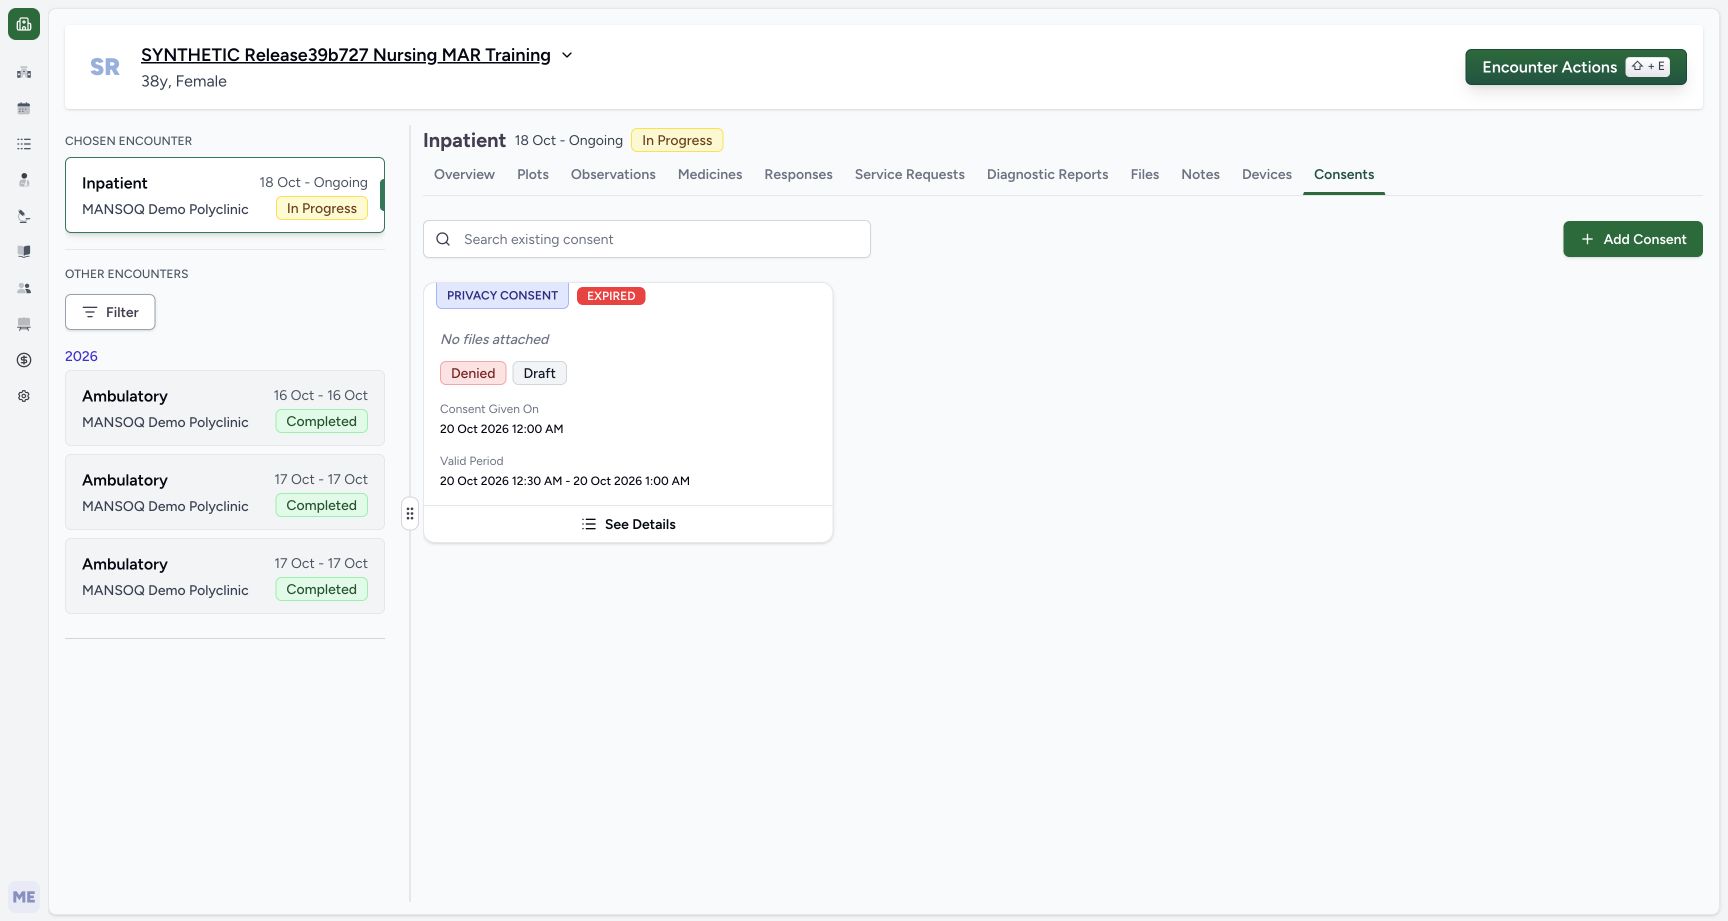
Task: Open the settings gear sidebar icon
Action: pyautogui.click(x=24, y=396)
